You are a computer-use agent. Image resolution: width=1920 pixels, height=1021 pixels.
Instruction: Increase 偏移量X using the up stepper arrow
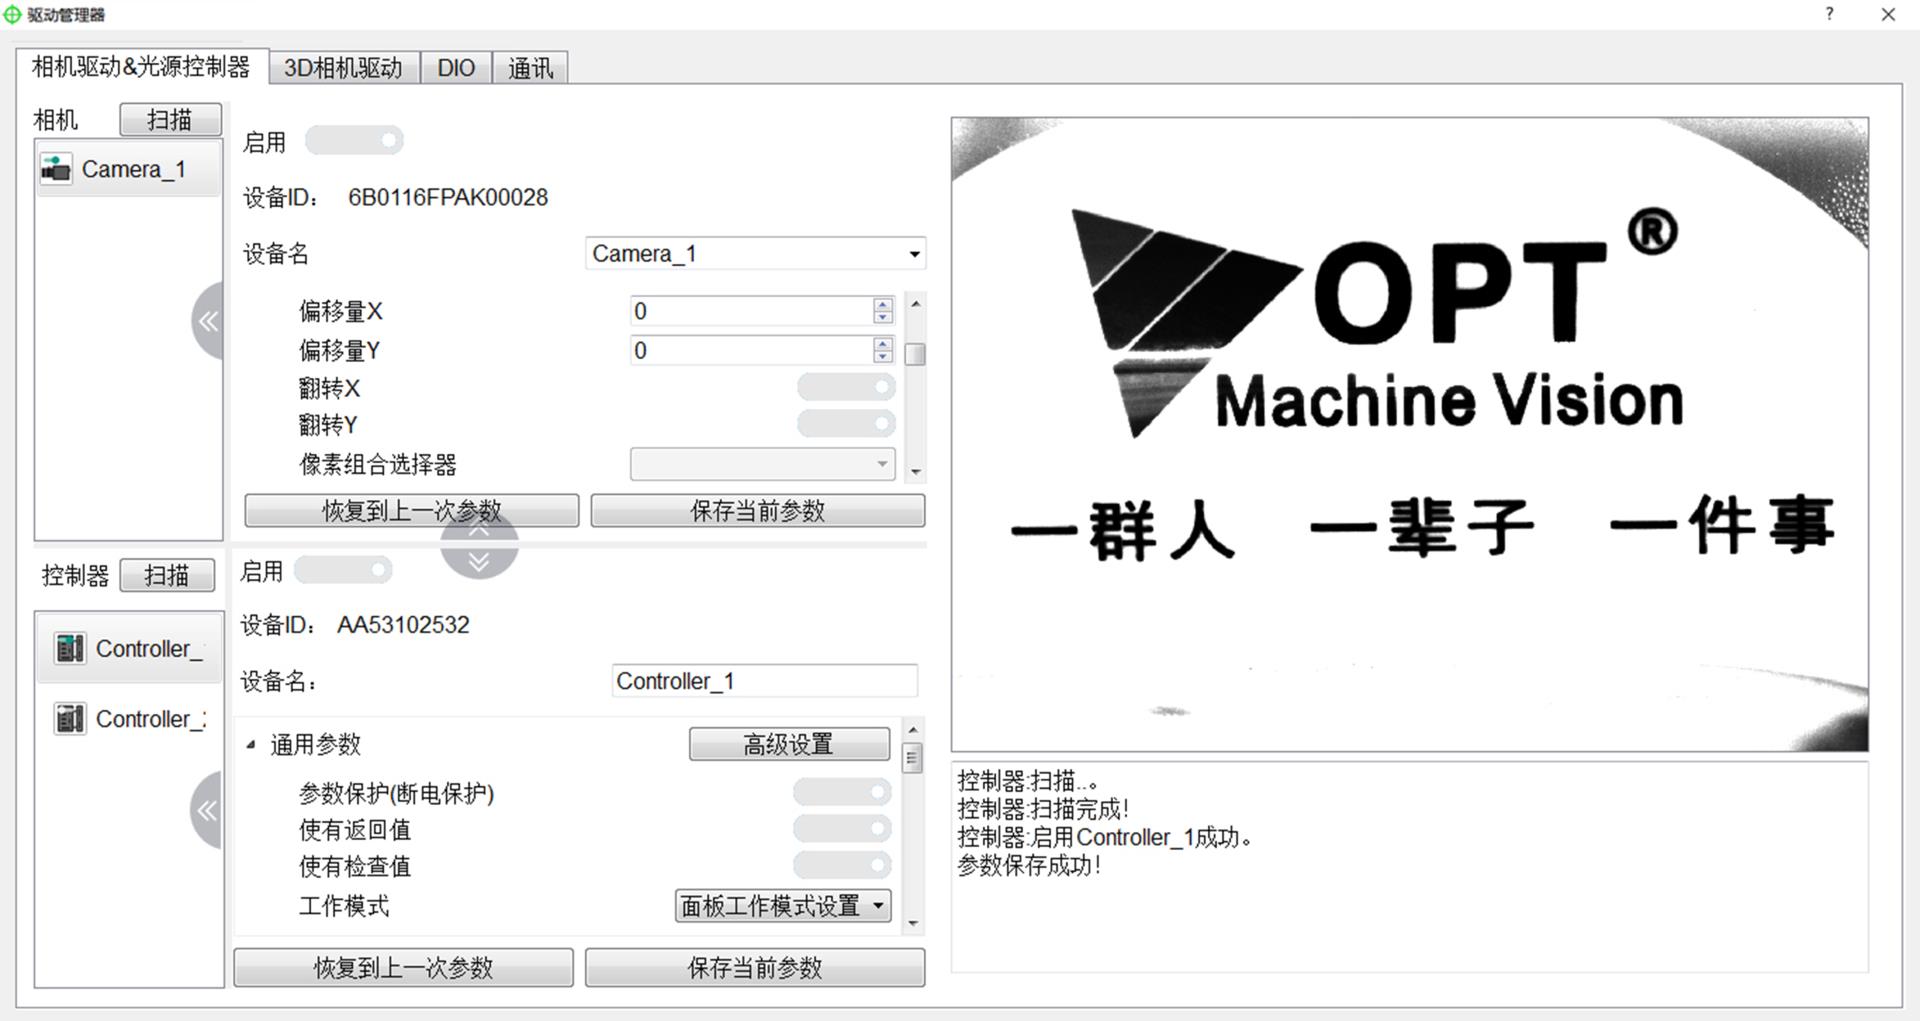click(882, 305)
